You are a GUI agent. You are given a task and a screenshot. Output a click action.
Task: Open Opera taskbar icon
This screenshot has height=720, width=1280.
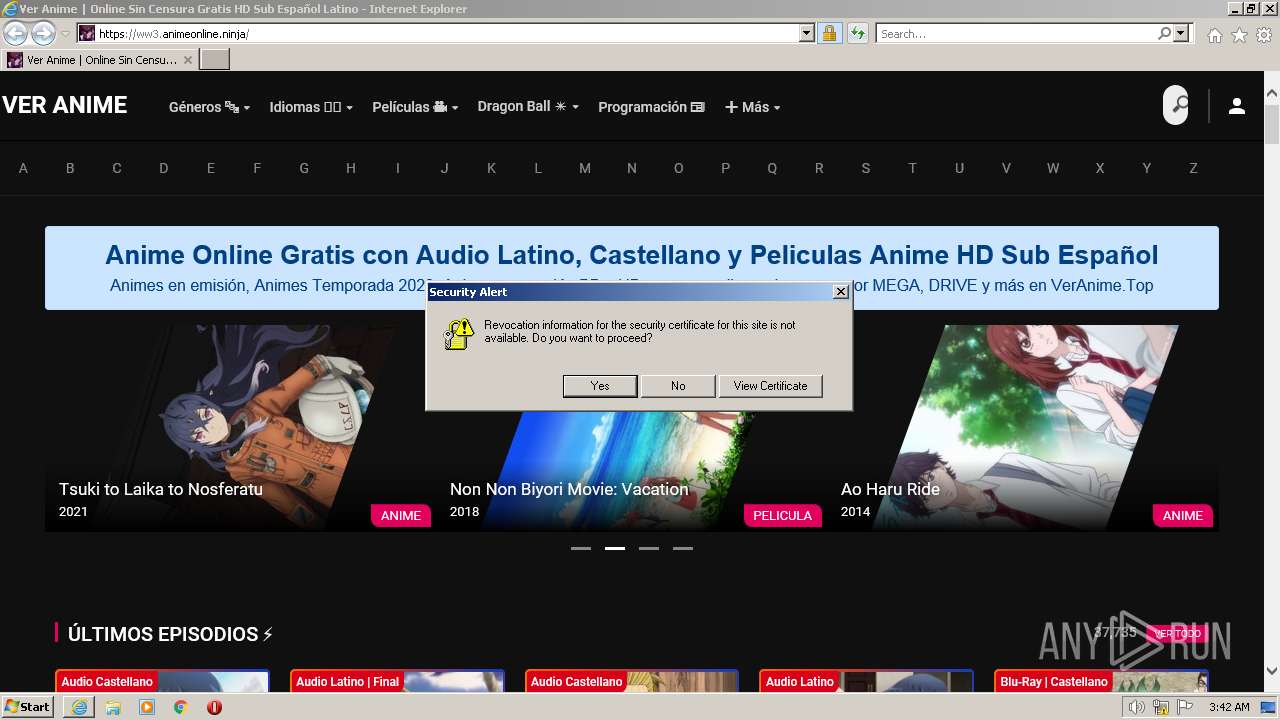[x=214, y=707]
